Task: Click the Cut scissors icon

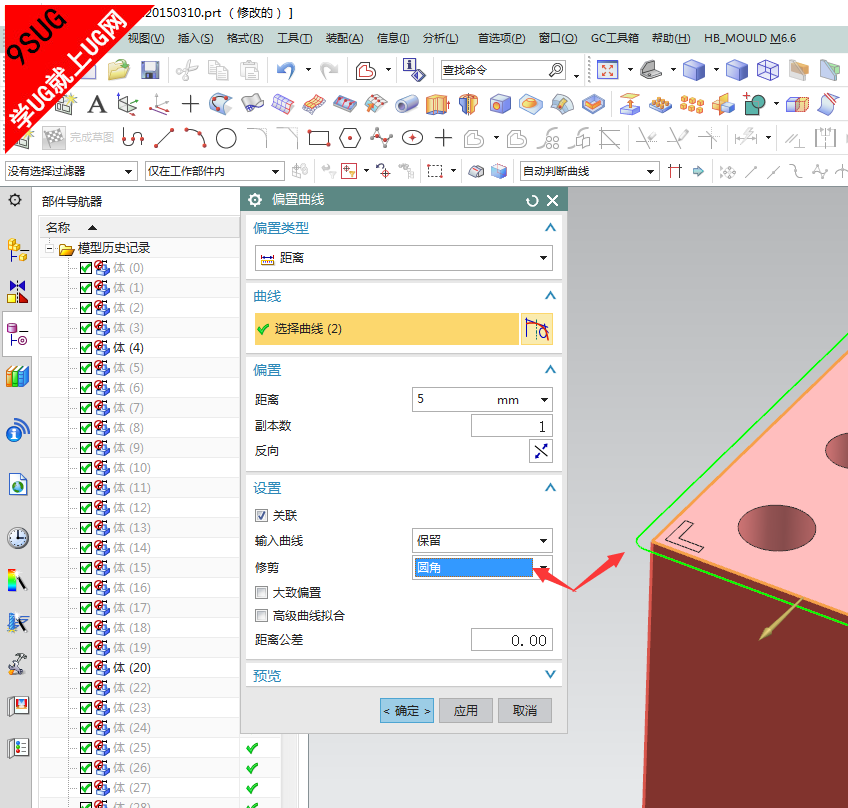Action: [x=187, y=70]
